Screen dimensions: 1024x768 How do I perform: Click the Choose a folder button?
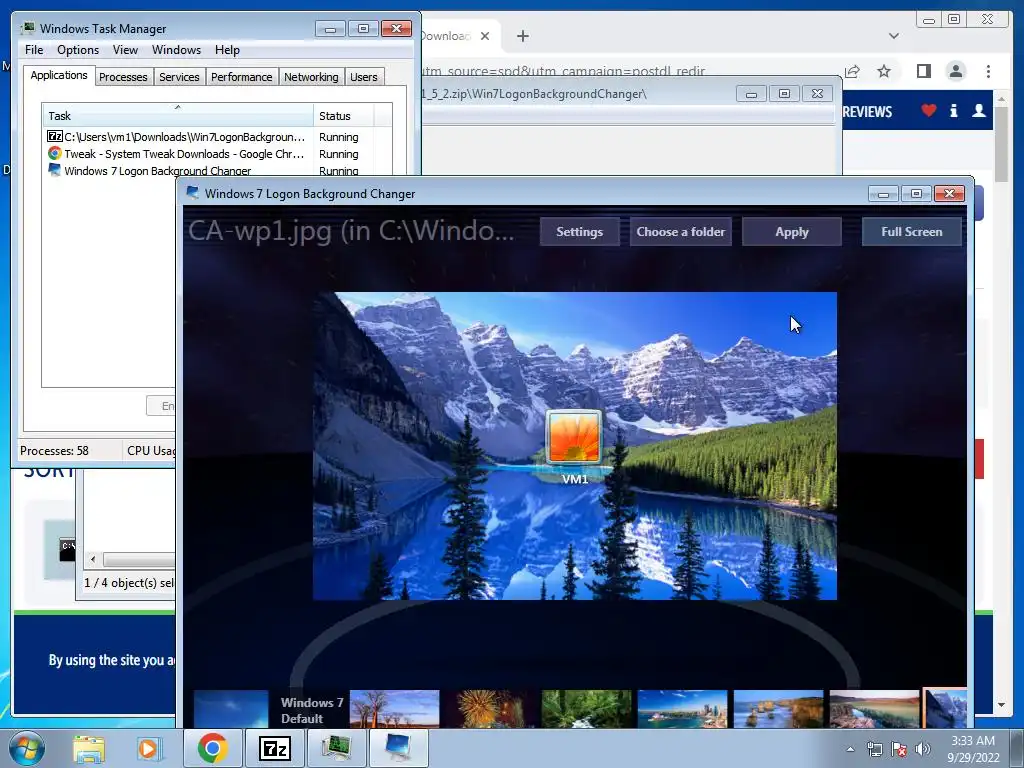(680, 232)
